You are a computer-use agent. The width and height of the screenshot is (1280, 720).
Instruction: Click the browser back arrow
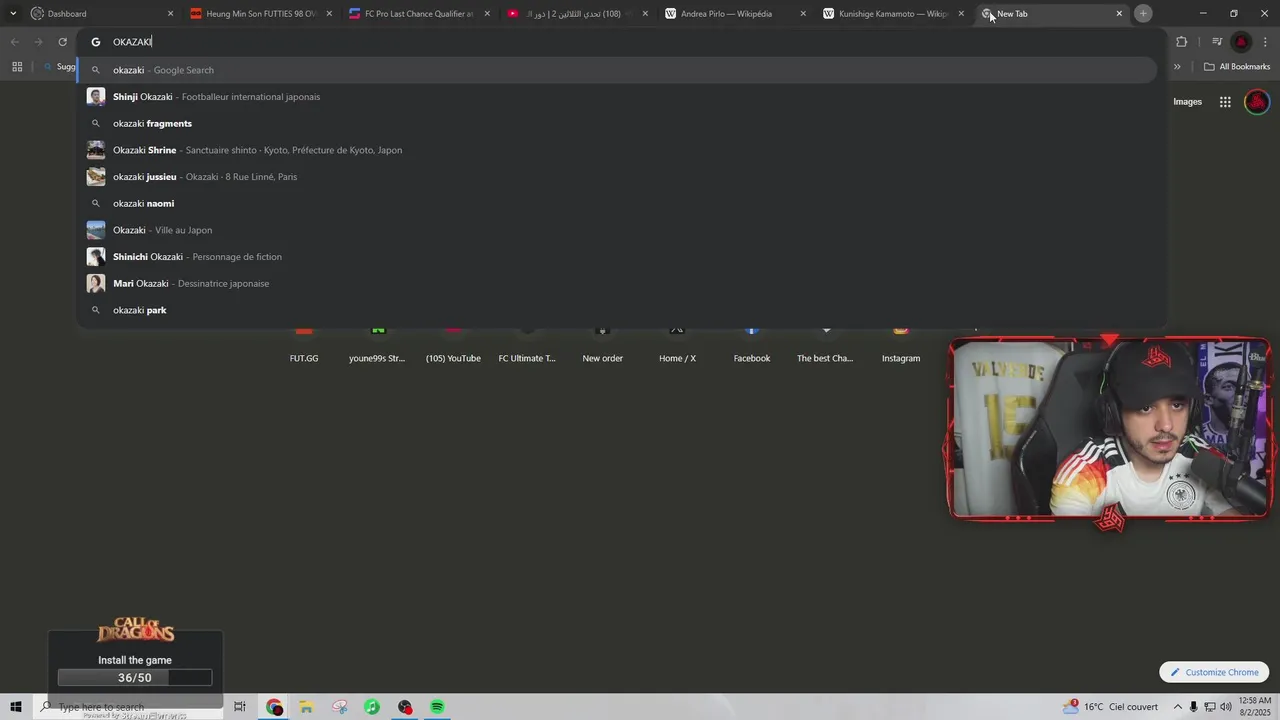click(x=14, y=42)
